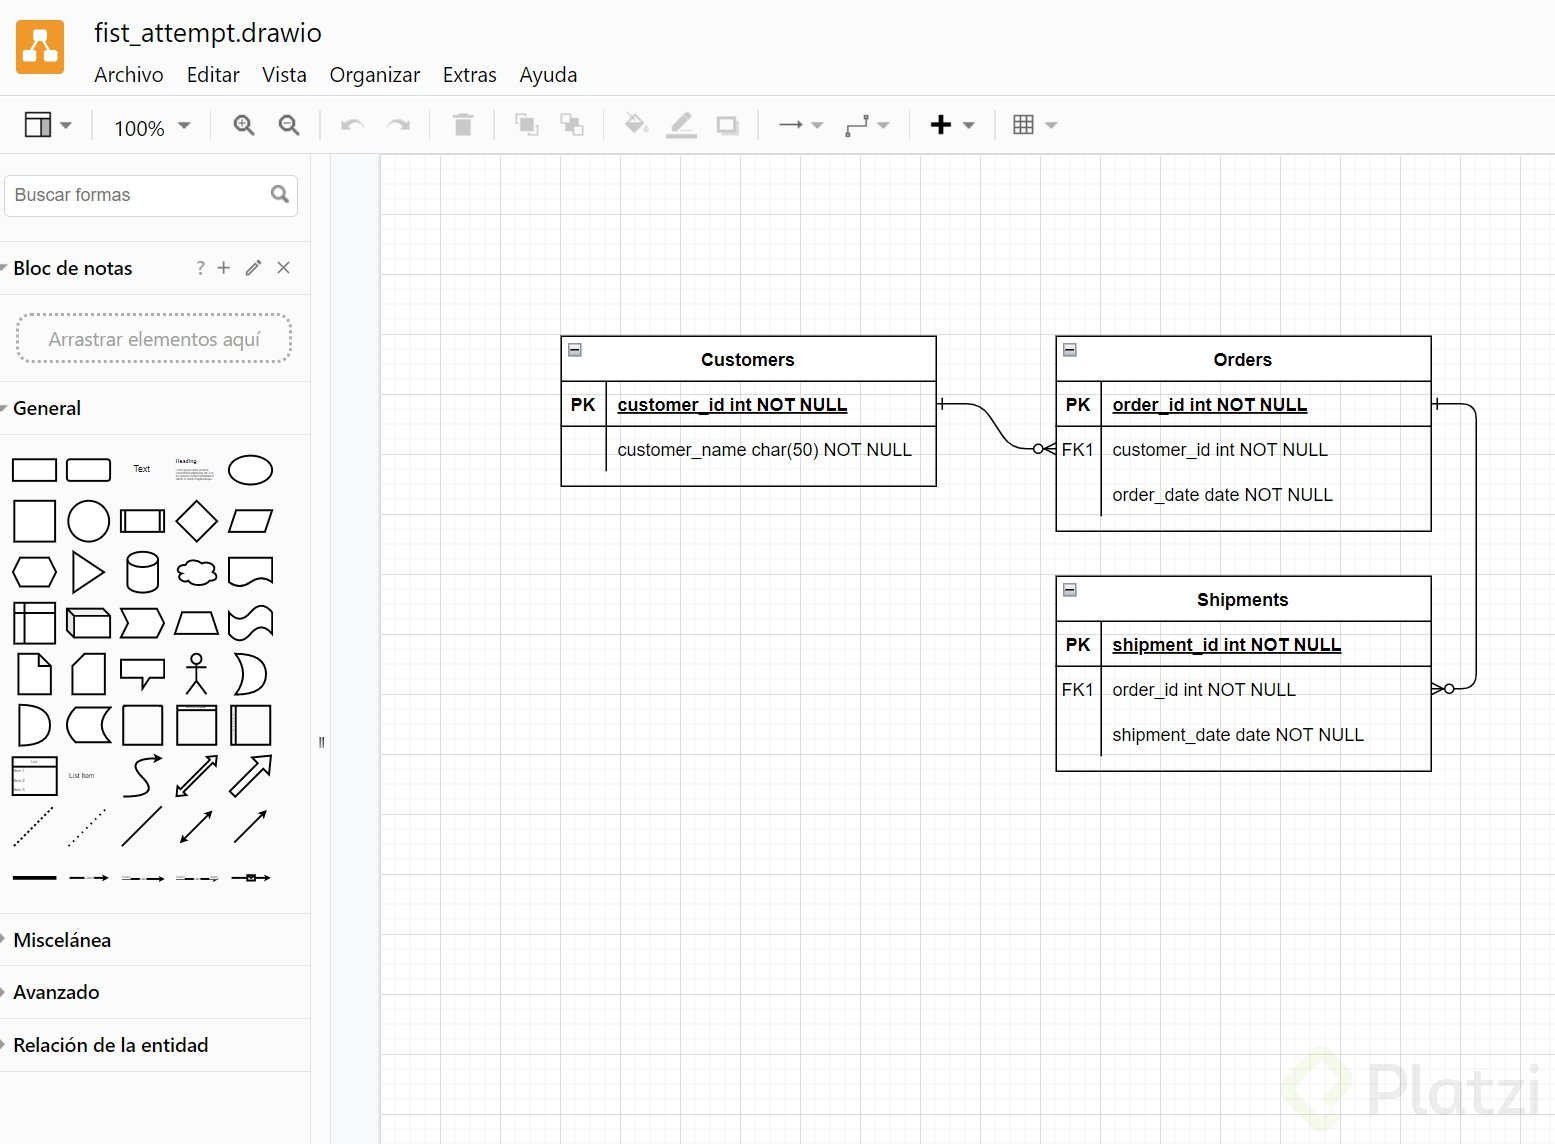Open the Extras menu
1555x1144 pixels.
pyautogui.click(x=469, y=74)
